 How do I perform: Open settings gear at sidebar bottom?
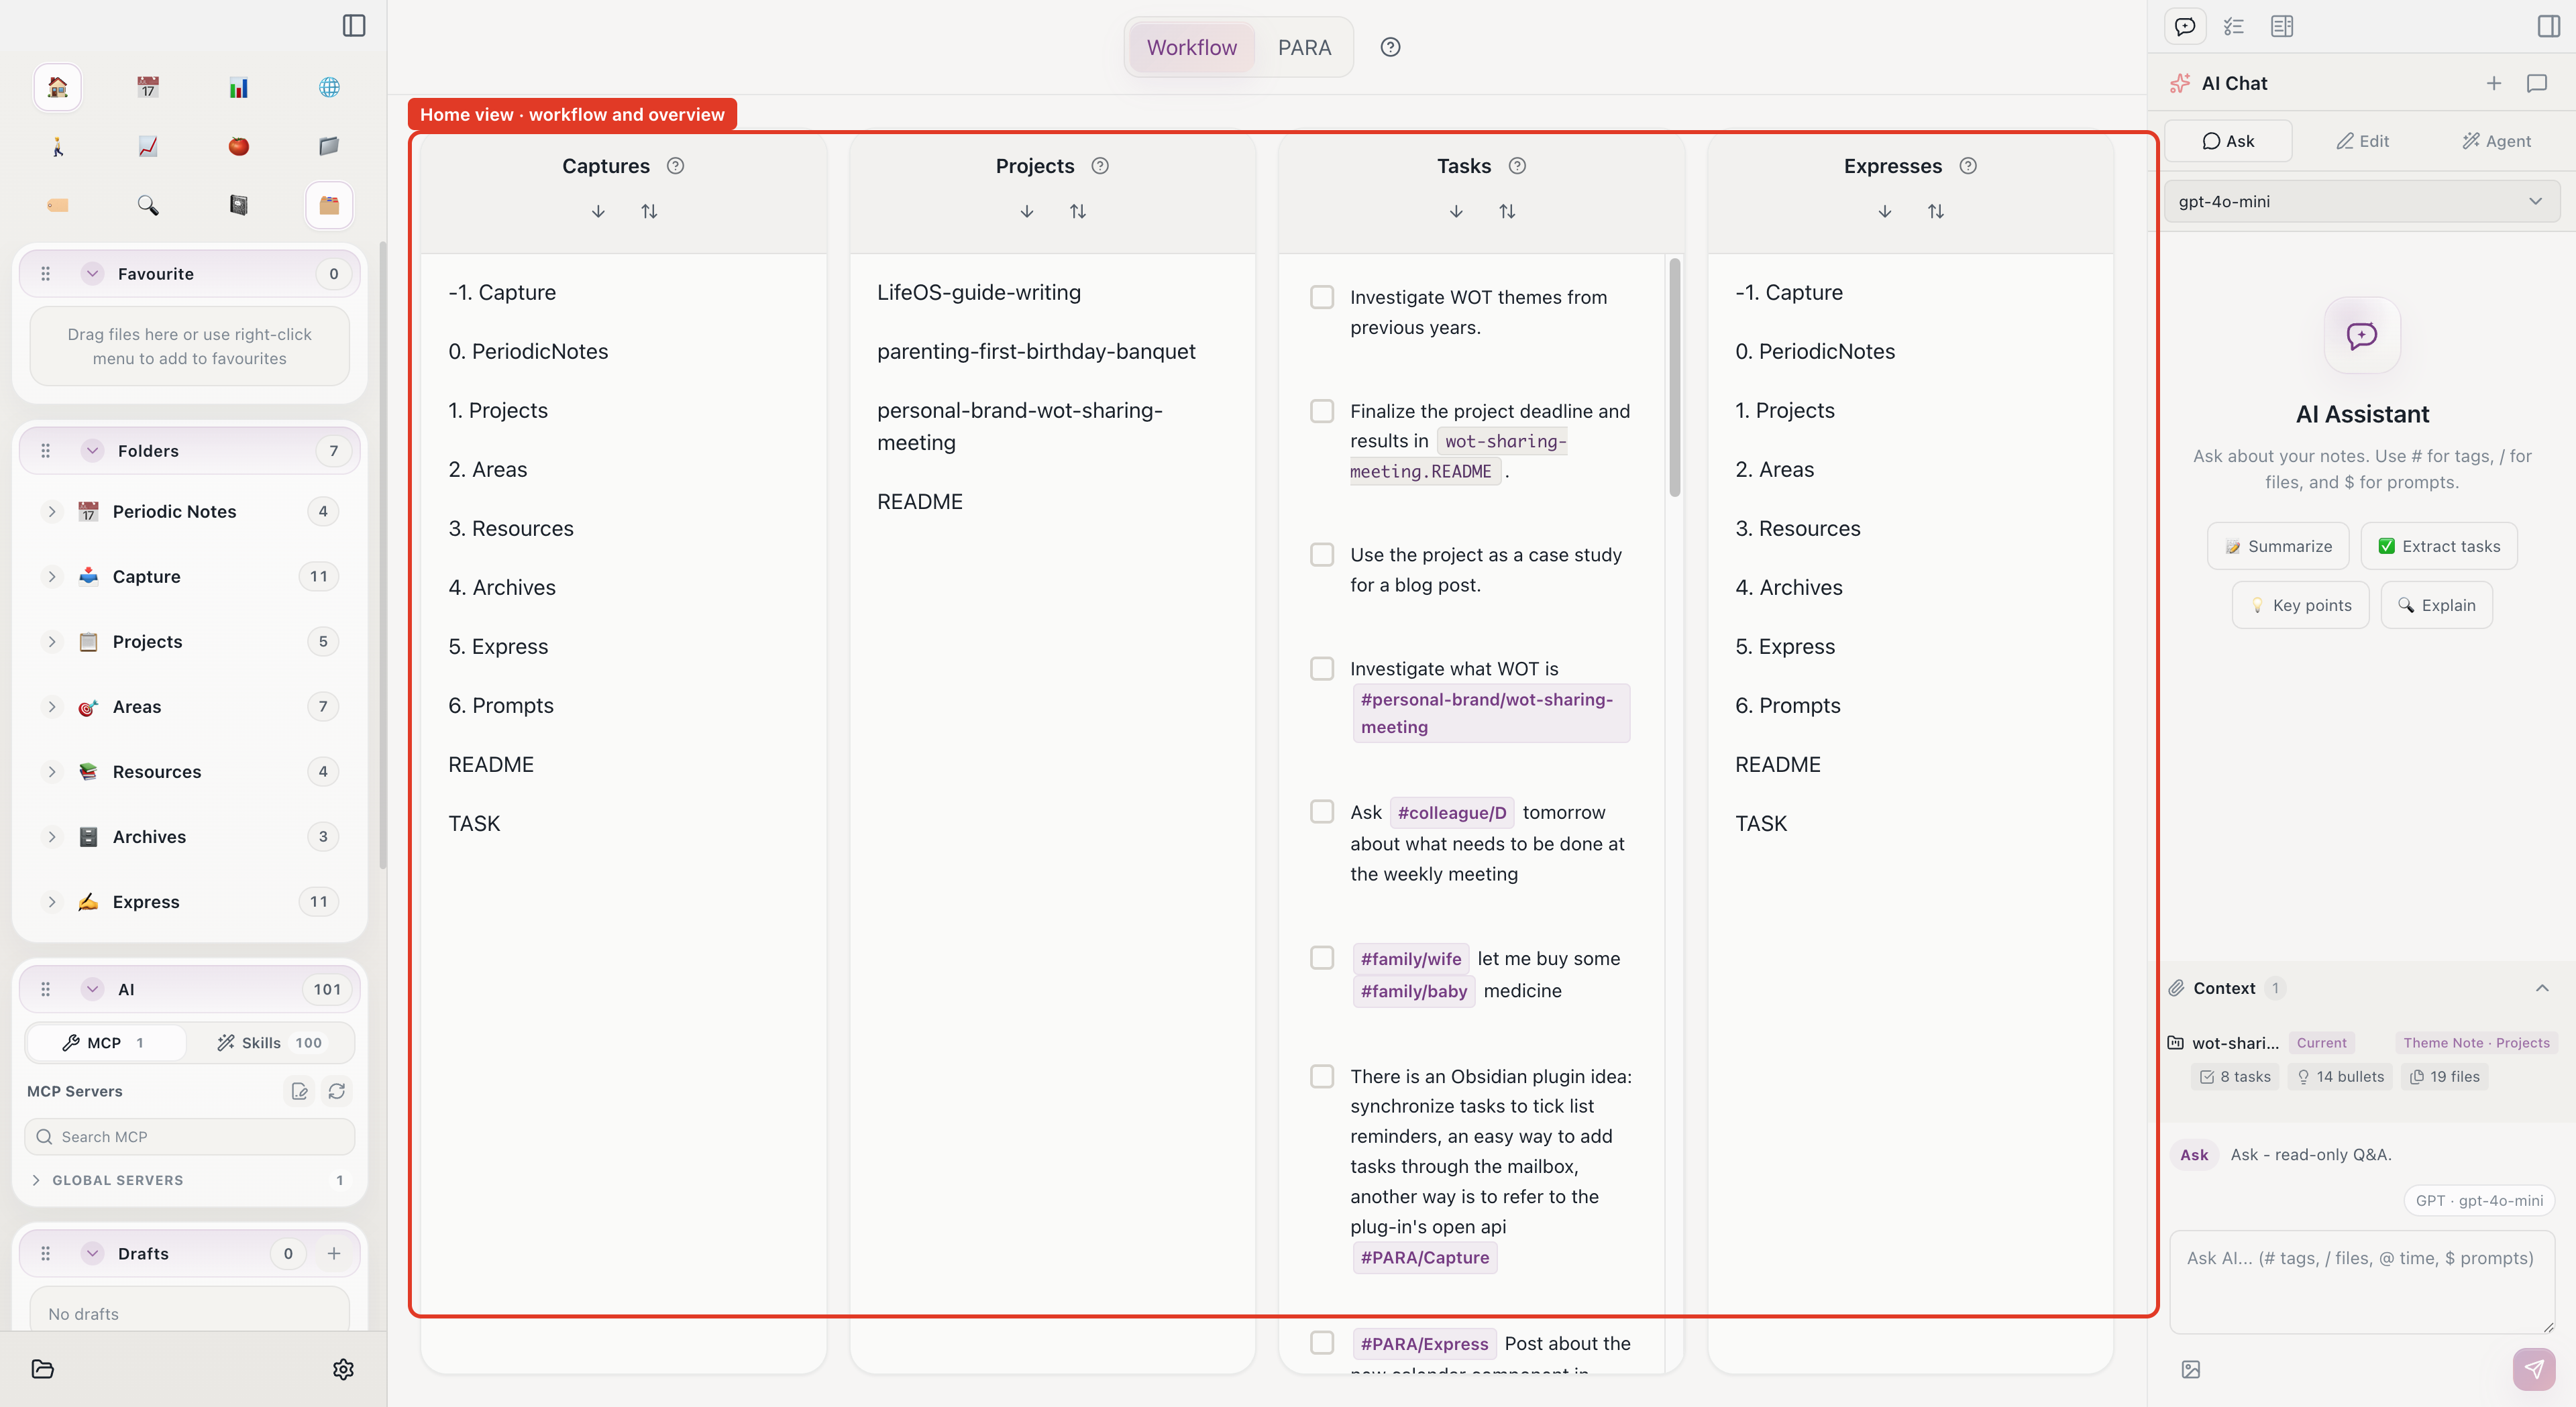tap(343, 1369)
